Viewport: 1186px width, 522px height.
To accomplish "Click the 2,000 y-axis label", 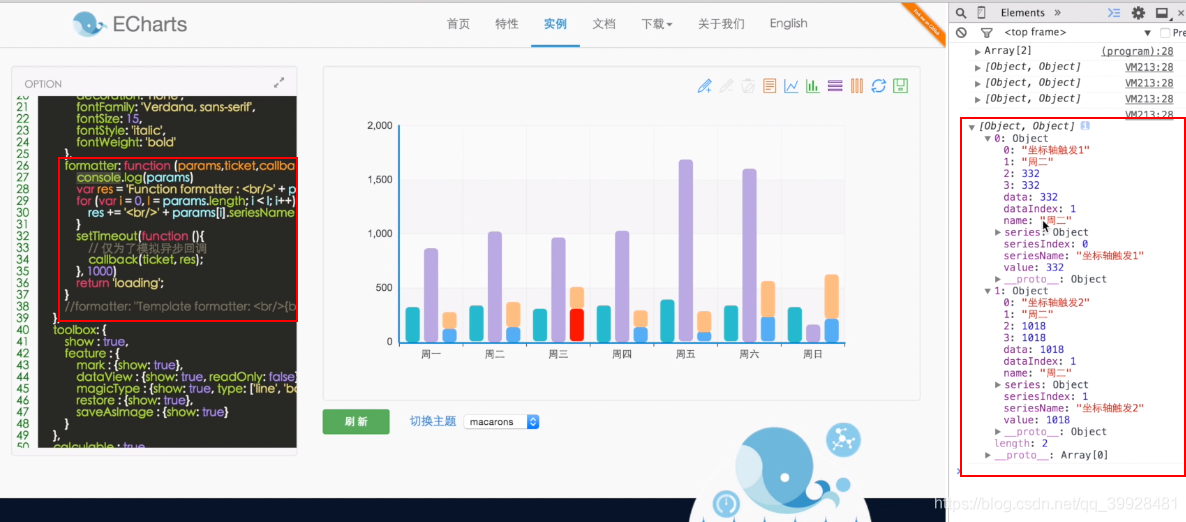I will click(x=380, y=126).
